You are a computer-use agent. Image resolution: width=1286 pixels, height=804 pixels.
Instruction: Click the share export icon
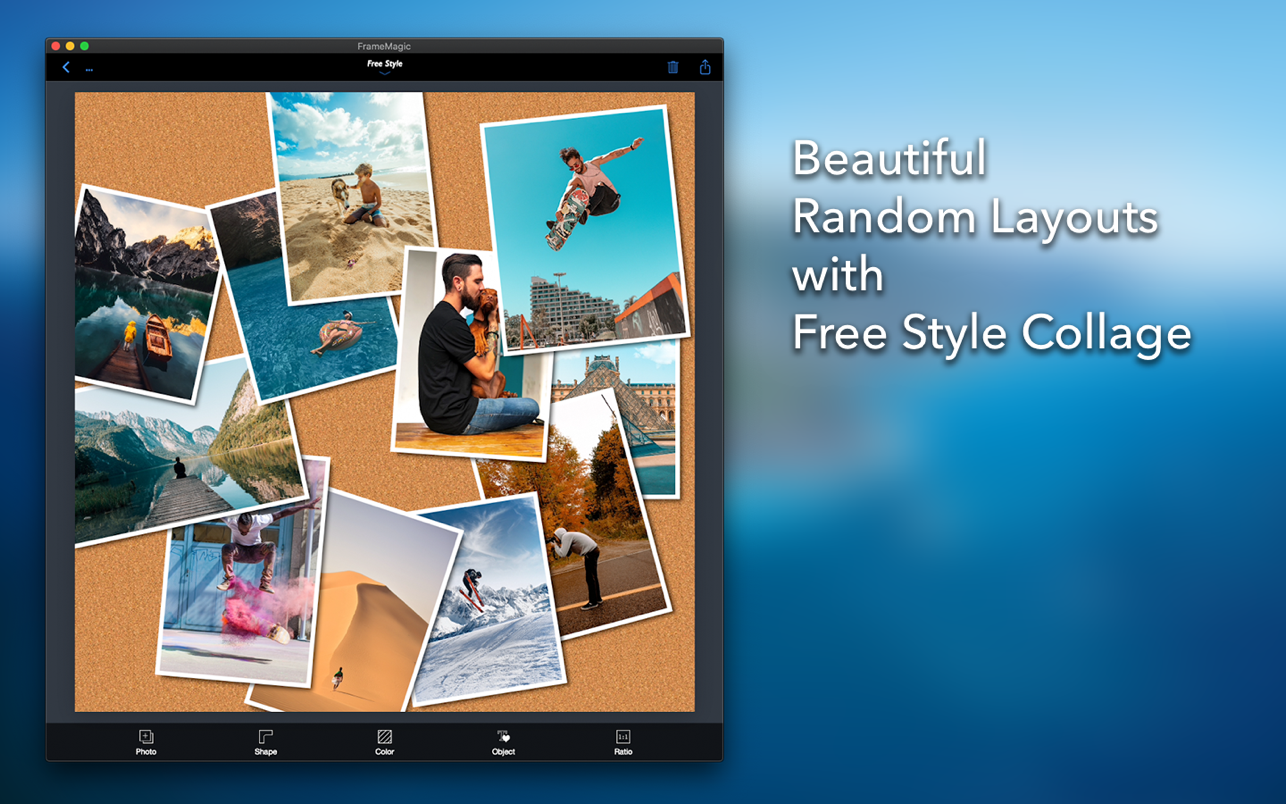[x=705, y=67]
